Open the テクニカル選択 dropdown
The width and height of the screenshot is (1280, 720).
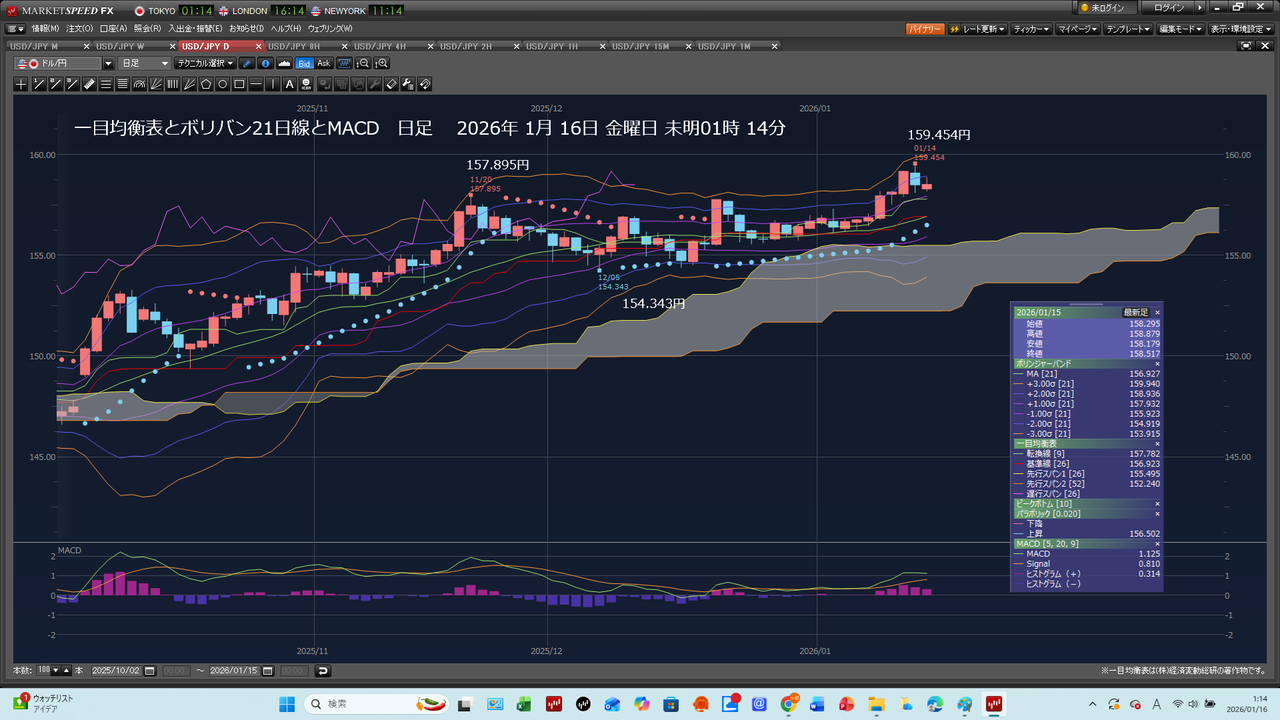point(205,63)
